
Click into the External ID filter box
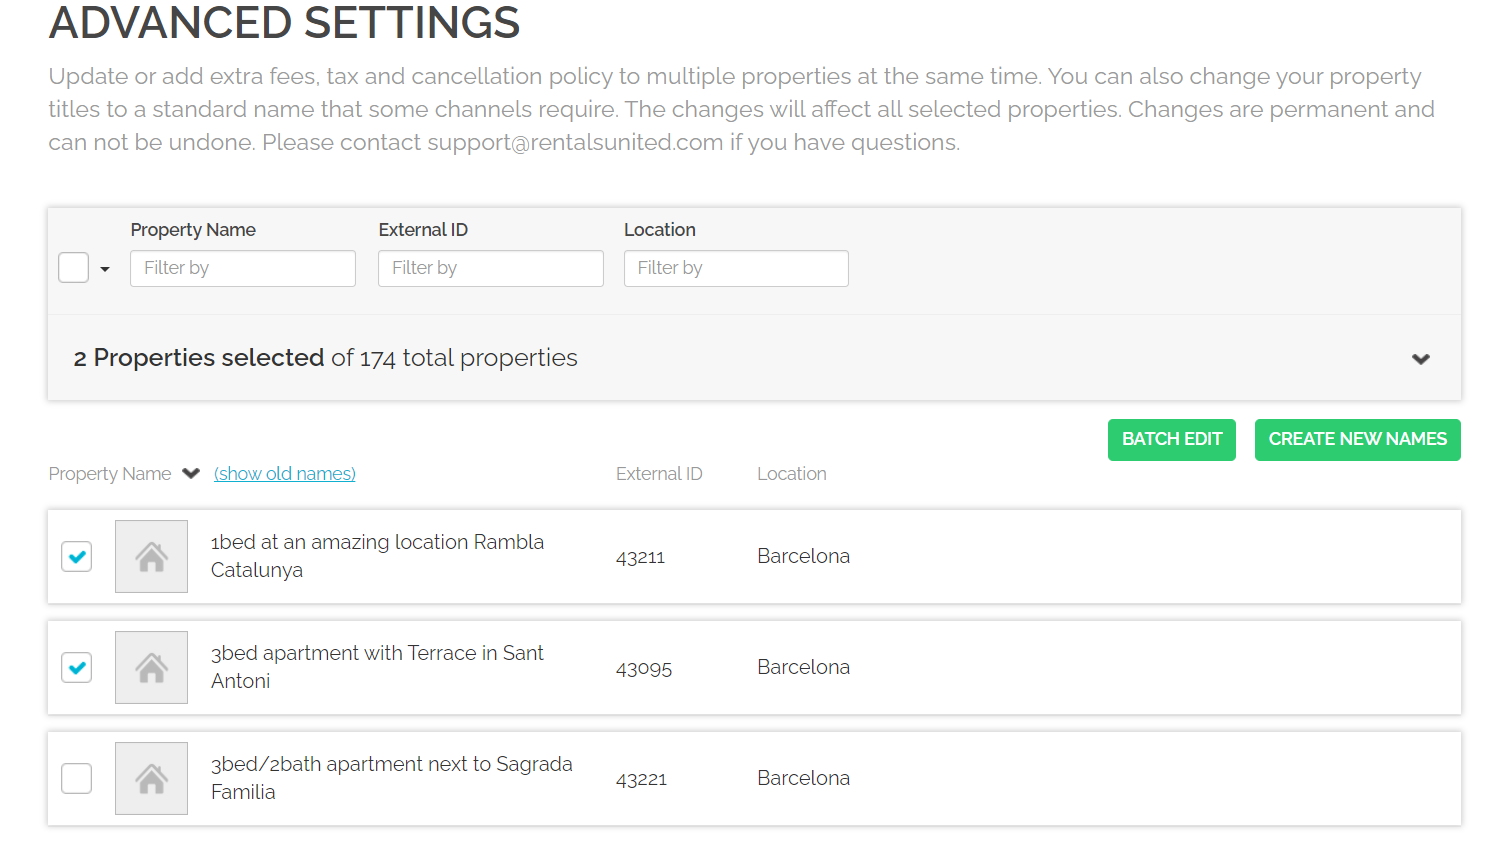490,268
